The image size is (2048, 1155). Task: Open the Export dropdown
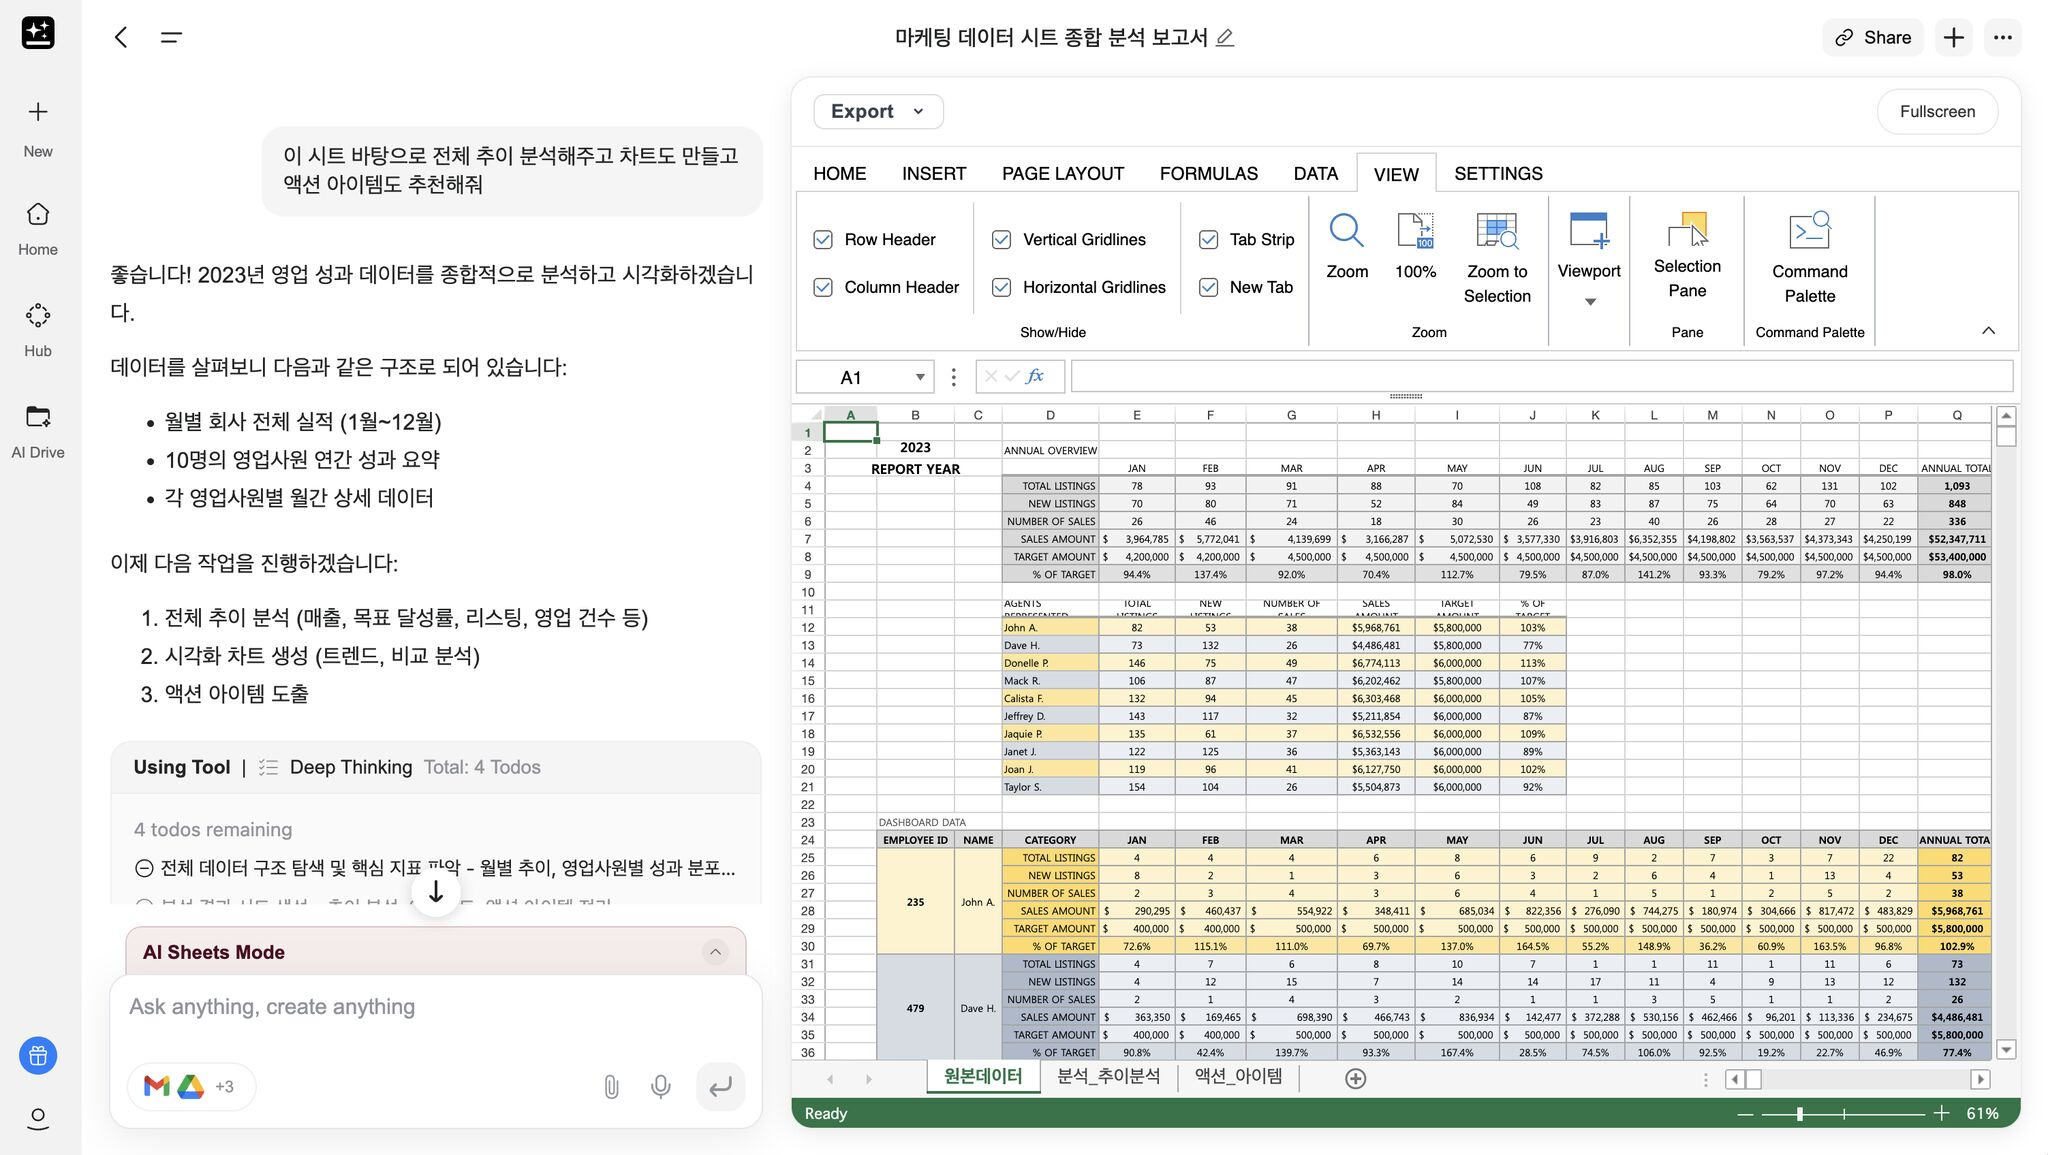[876, 111]
